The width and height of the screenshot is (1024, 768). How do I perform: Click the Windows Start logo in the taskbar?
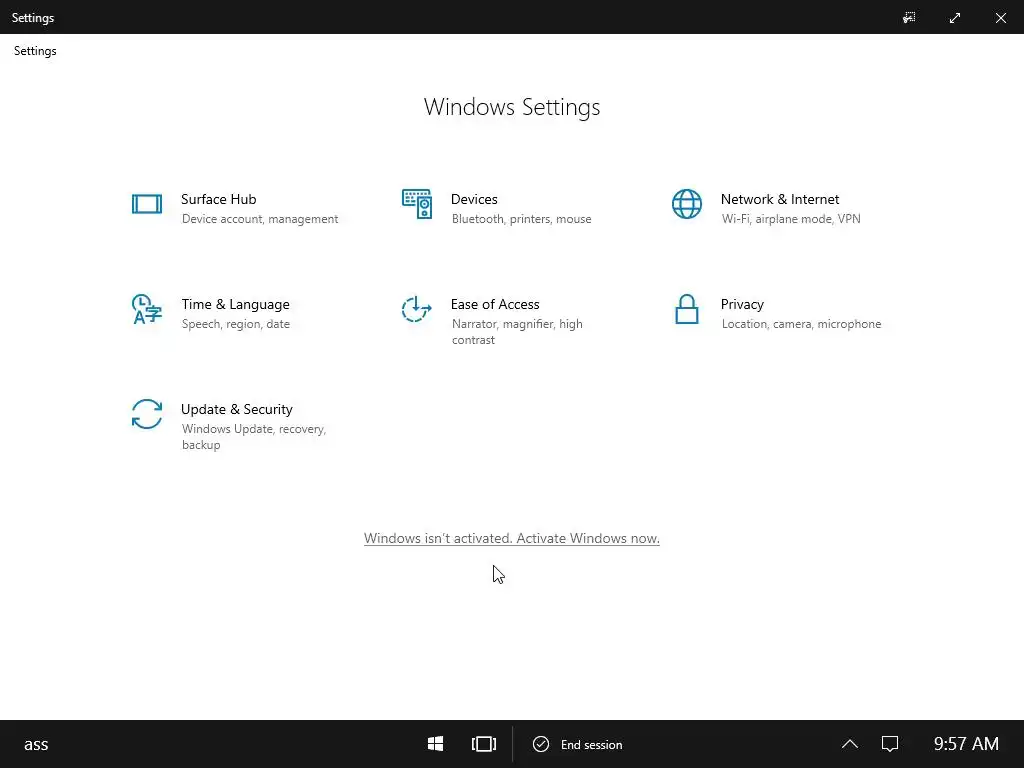[x=436, y=744]
